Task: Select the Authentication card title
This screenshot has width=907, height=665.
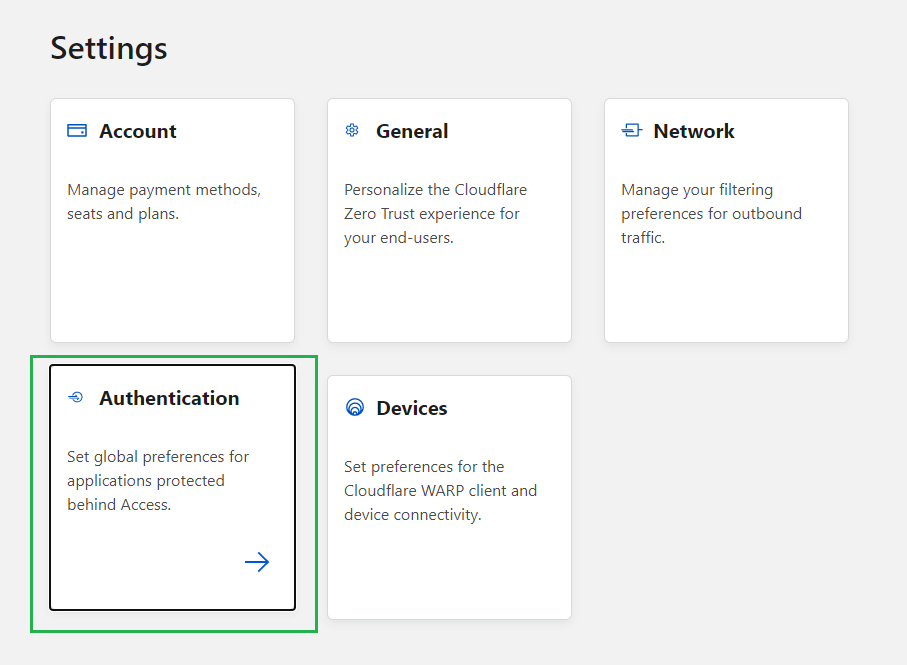Action: pyautogui.click(x=169, y=398)
